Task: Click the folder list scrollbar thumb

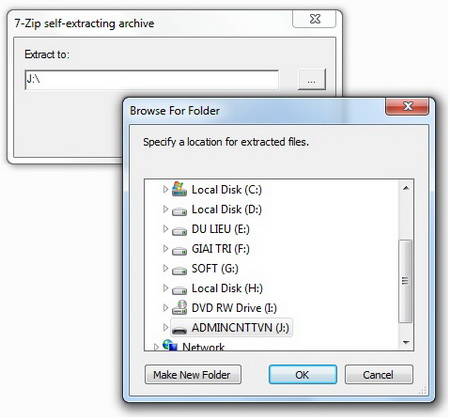Action: coord(405,281)
